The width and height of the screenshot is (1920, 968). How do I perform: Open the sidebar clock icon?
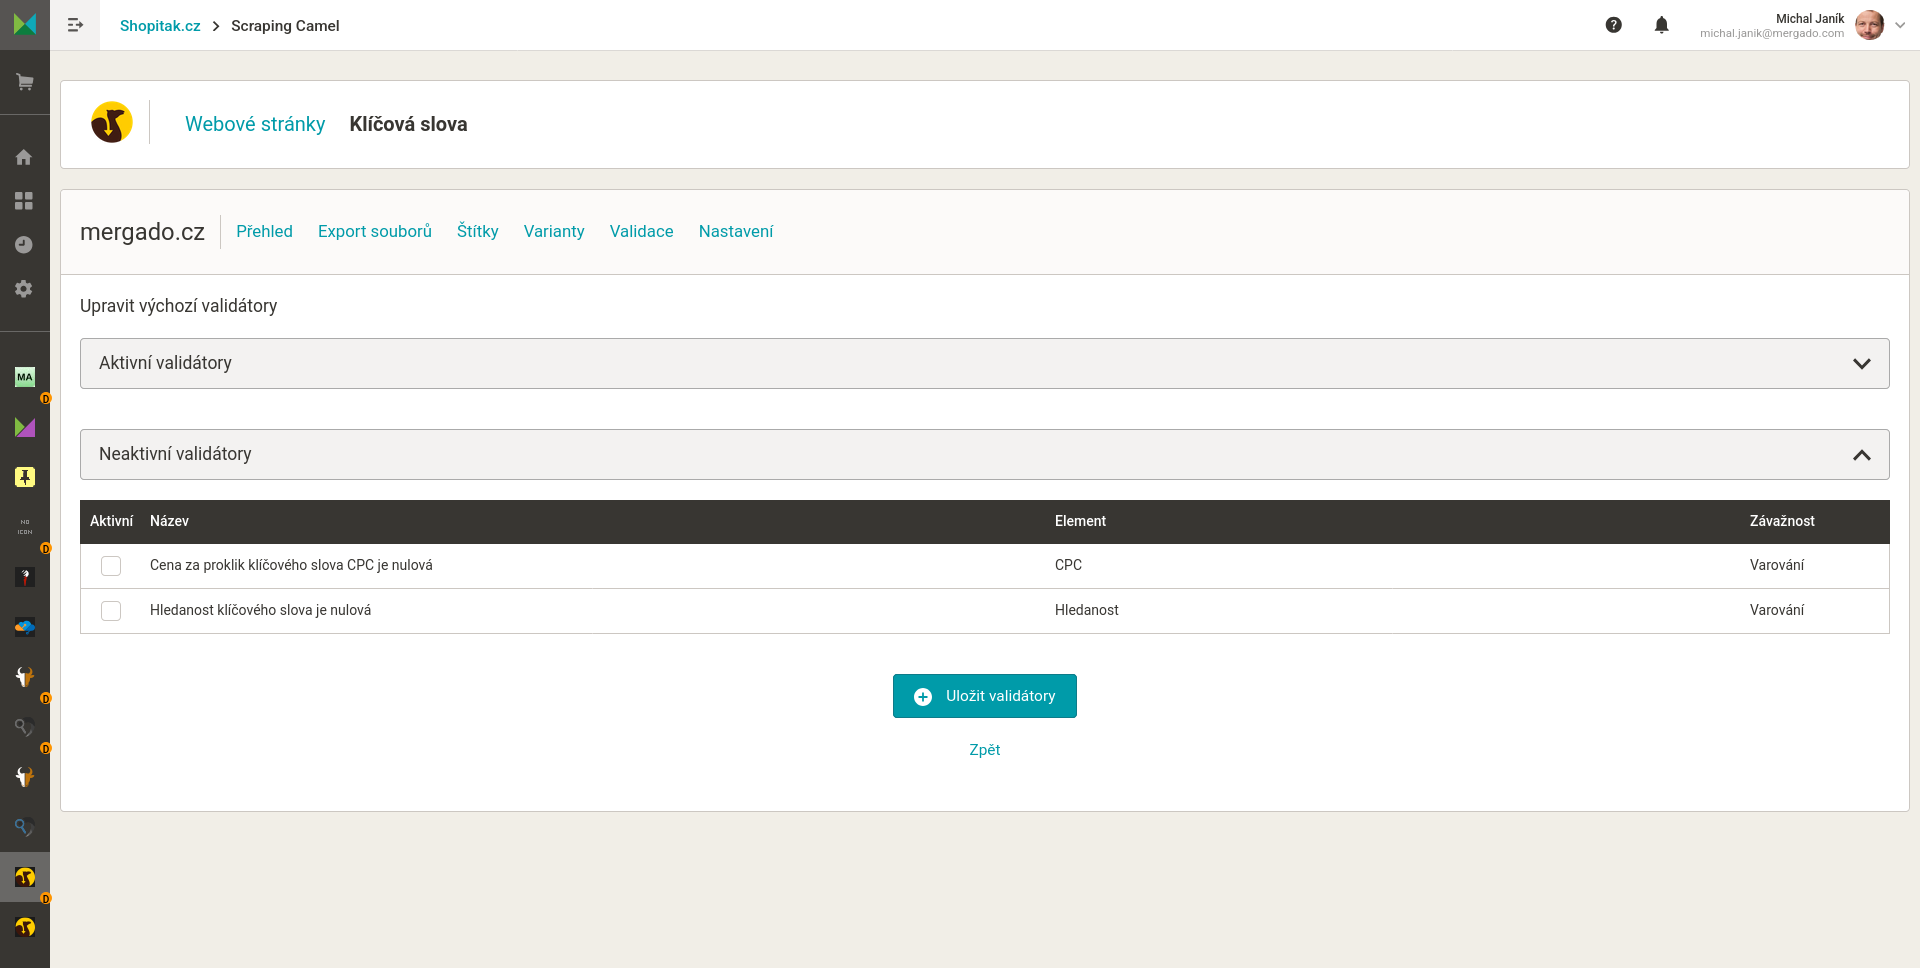pyautogui.click(x=24, y=245)
